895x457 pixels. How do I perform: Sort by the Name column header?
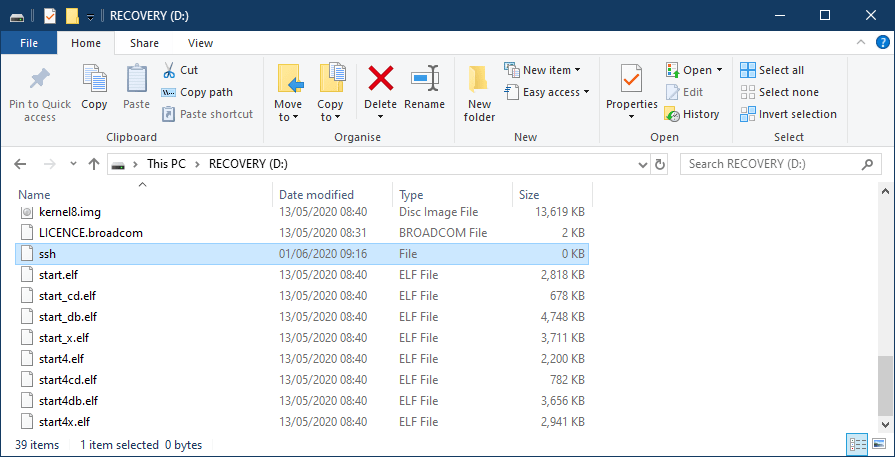(x=34, y=195)
